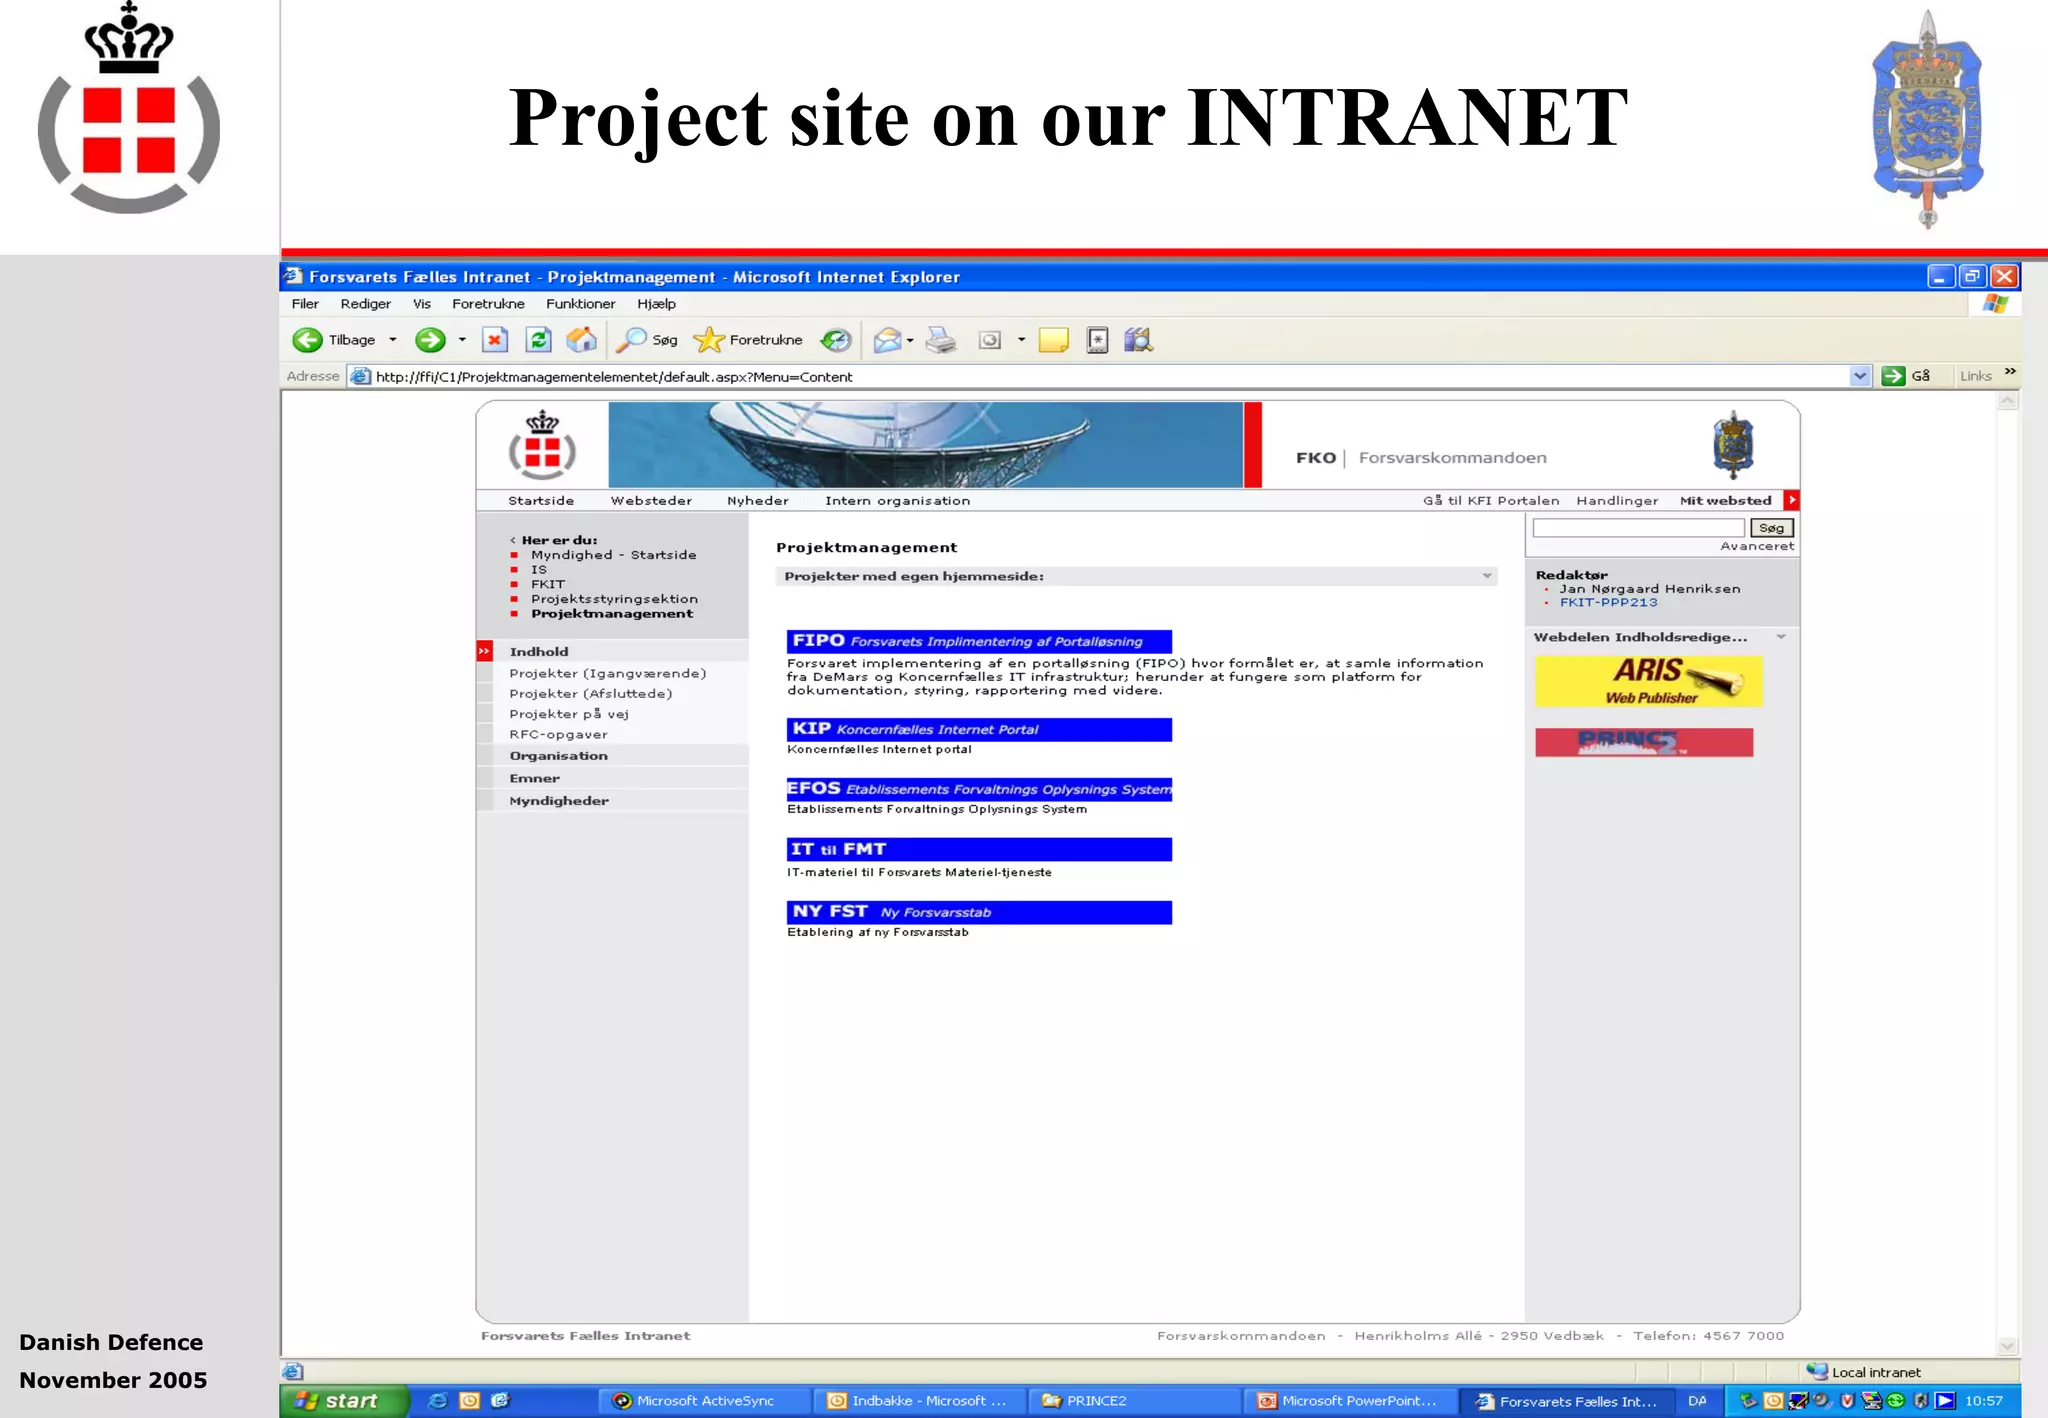Collapse Projekter med egen hjemmeside section
Screen dimensions: 2048x1418
1487,576
